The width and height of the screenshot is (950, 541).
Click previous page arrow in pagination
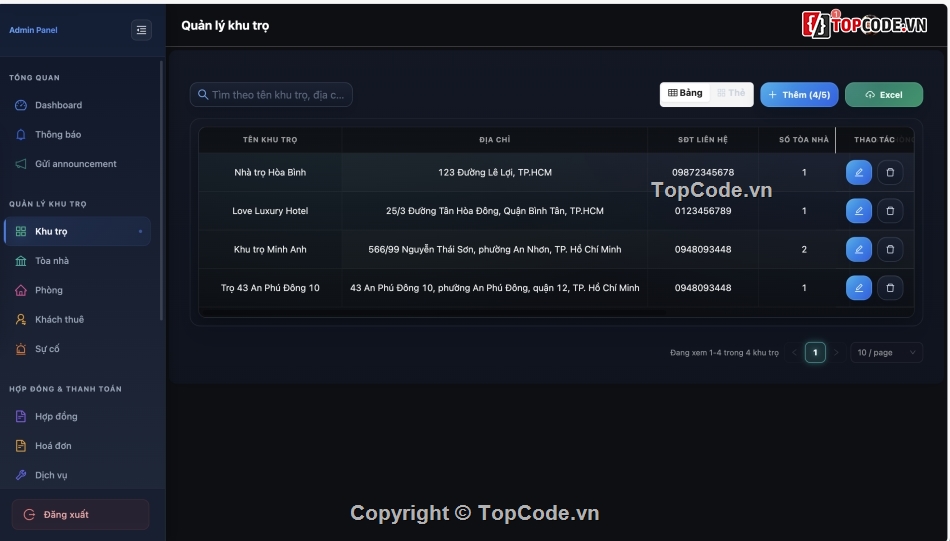795,353
